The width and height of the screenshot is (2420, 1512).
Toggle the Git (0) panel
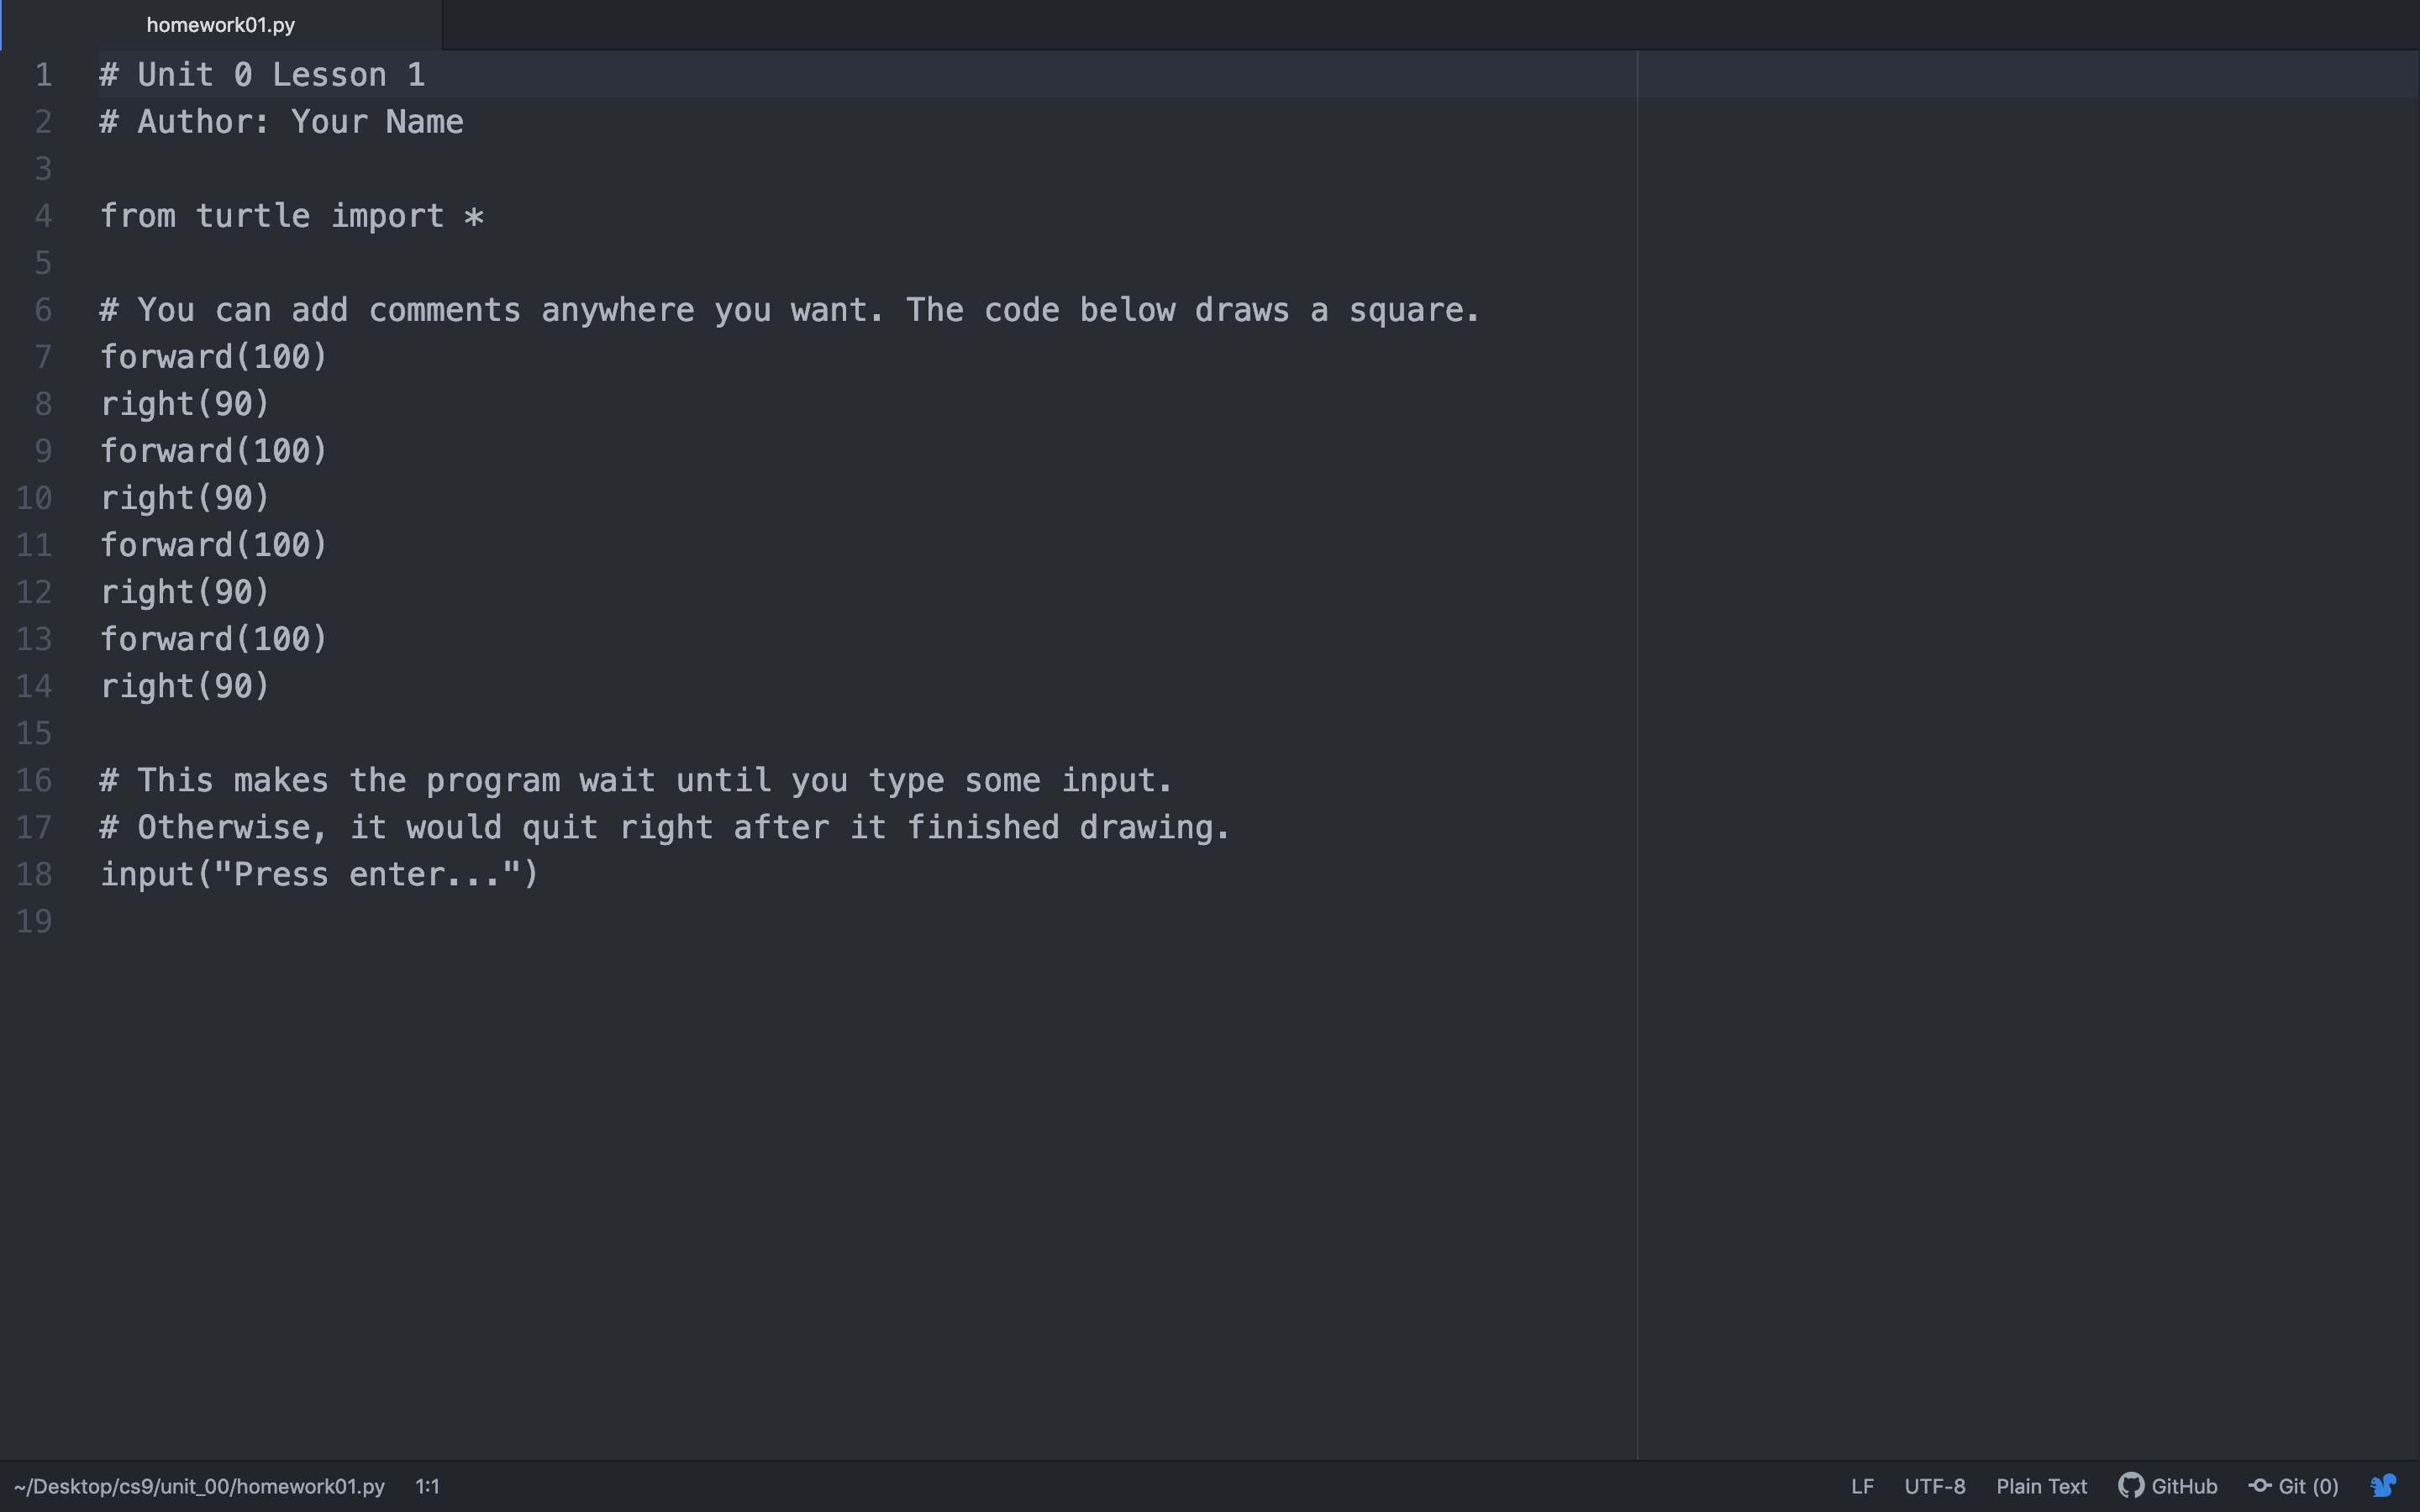2293,1486
